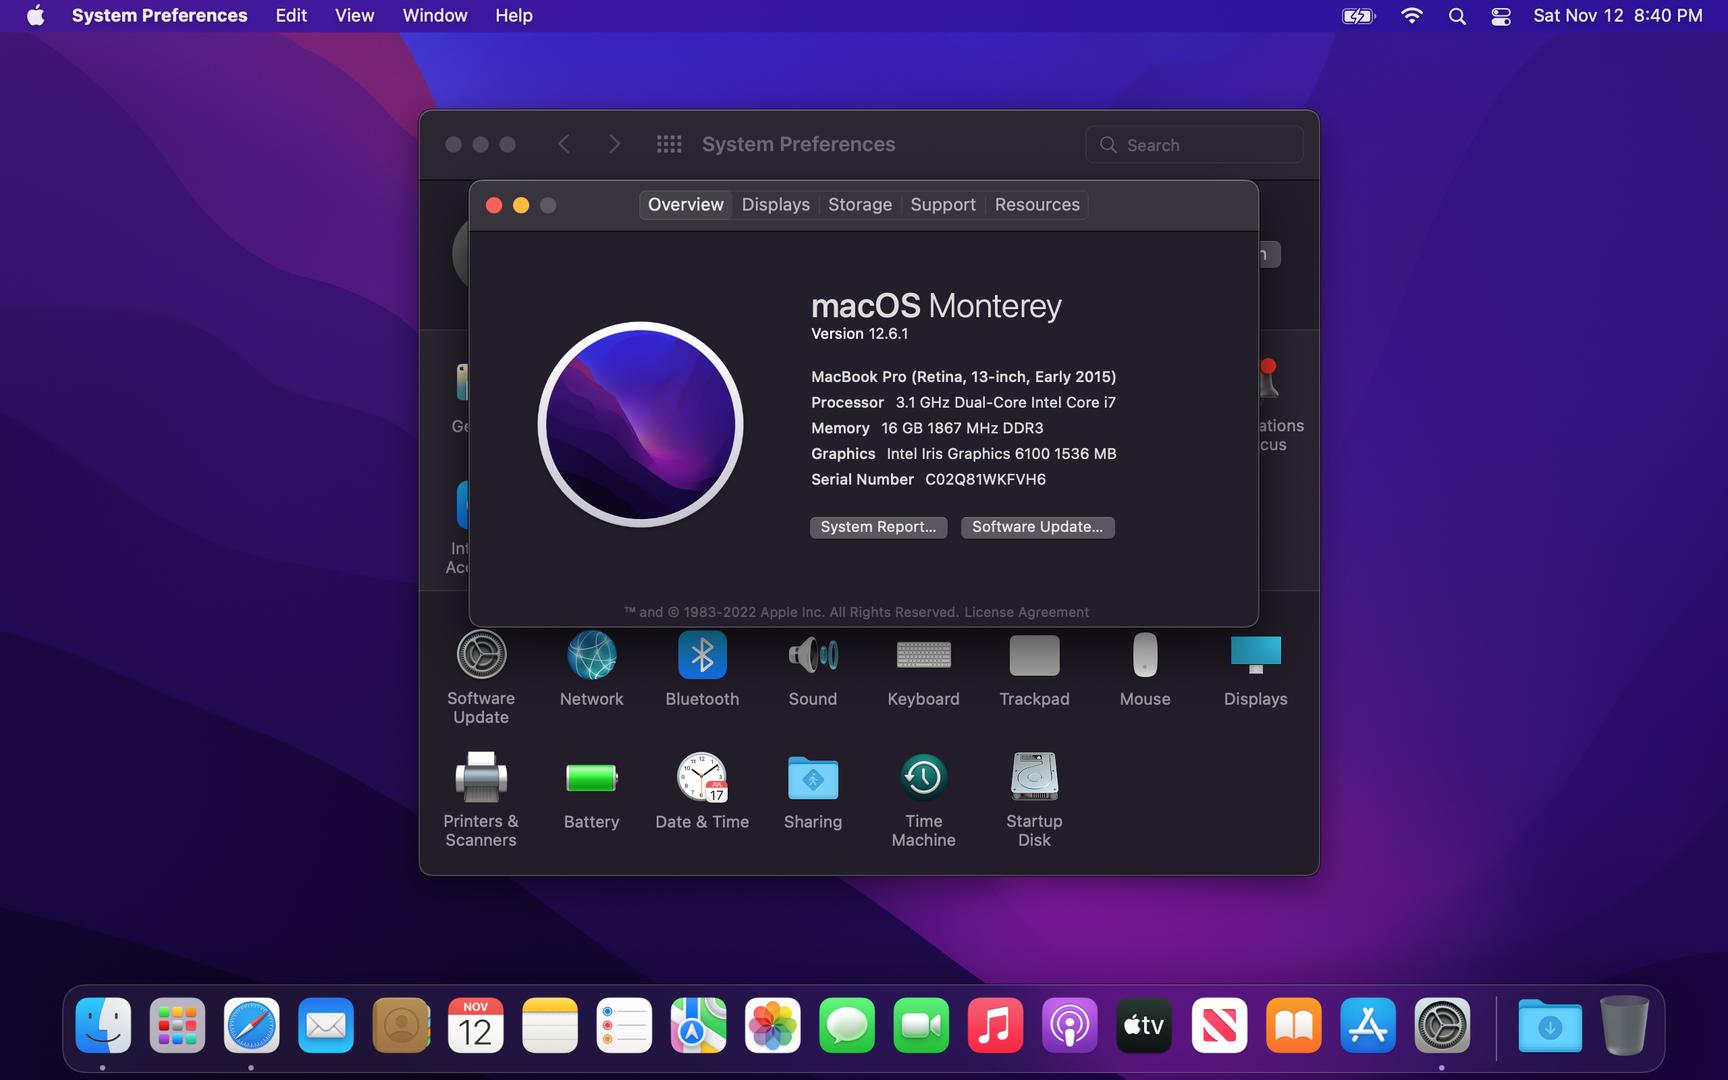Open Podcasts from the Dock
Screen dimensions: 1728x1080
(1070, 1025)
